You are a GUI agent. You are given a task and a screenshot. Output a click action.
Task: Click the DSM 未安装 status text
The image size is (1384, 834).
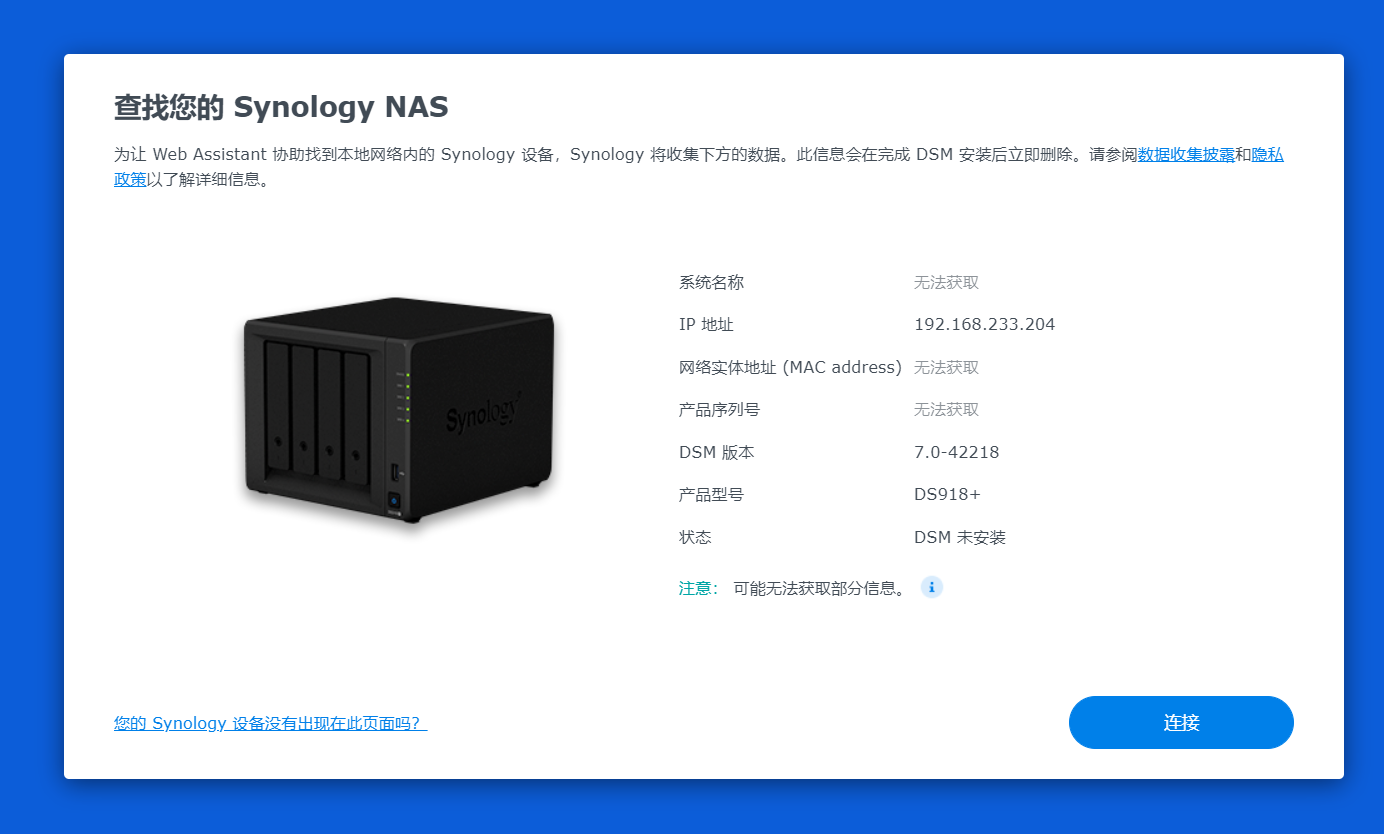[x=960, y=537]
